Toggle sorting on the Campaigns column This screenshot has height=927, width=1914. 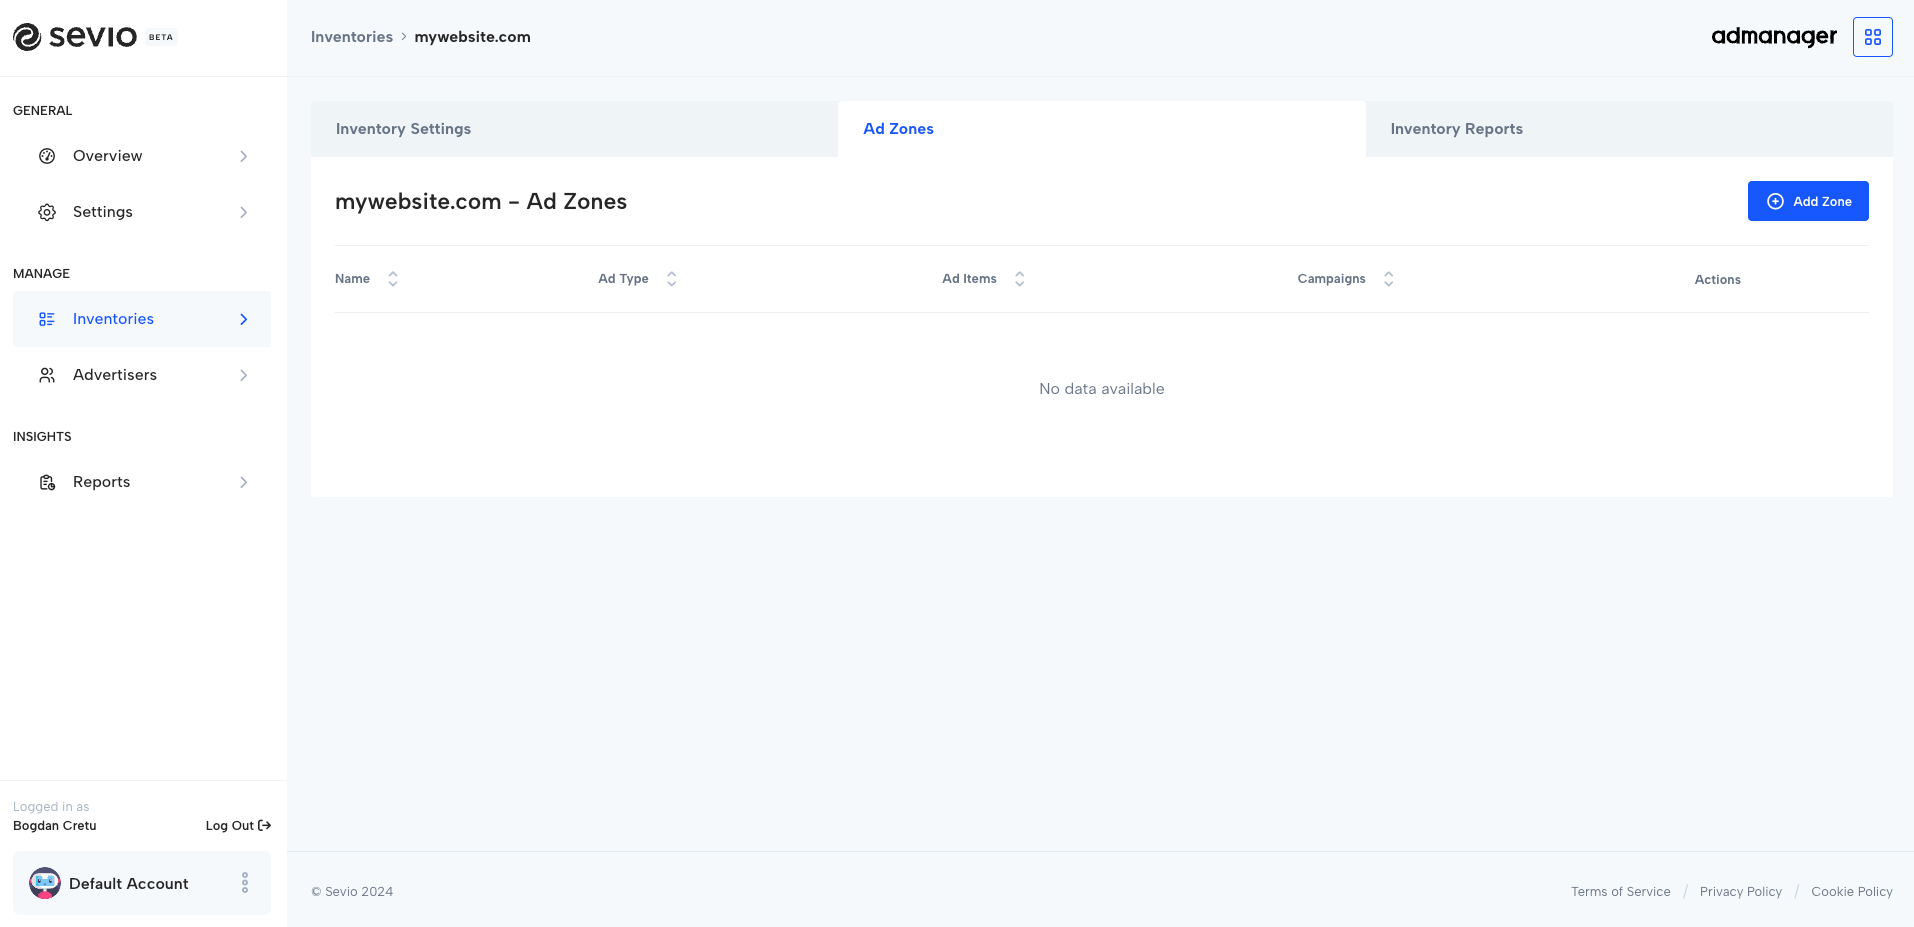1388,278
